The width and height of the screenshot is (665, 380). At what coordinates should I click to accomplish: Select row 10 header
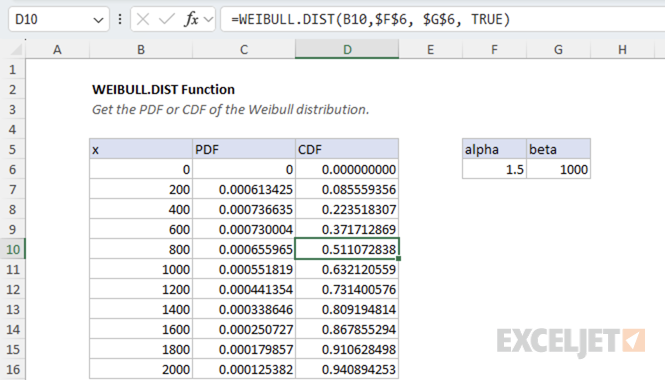coord(13,249)
